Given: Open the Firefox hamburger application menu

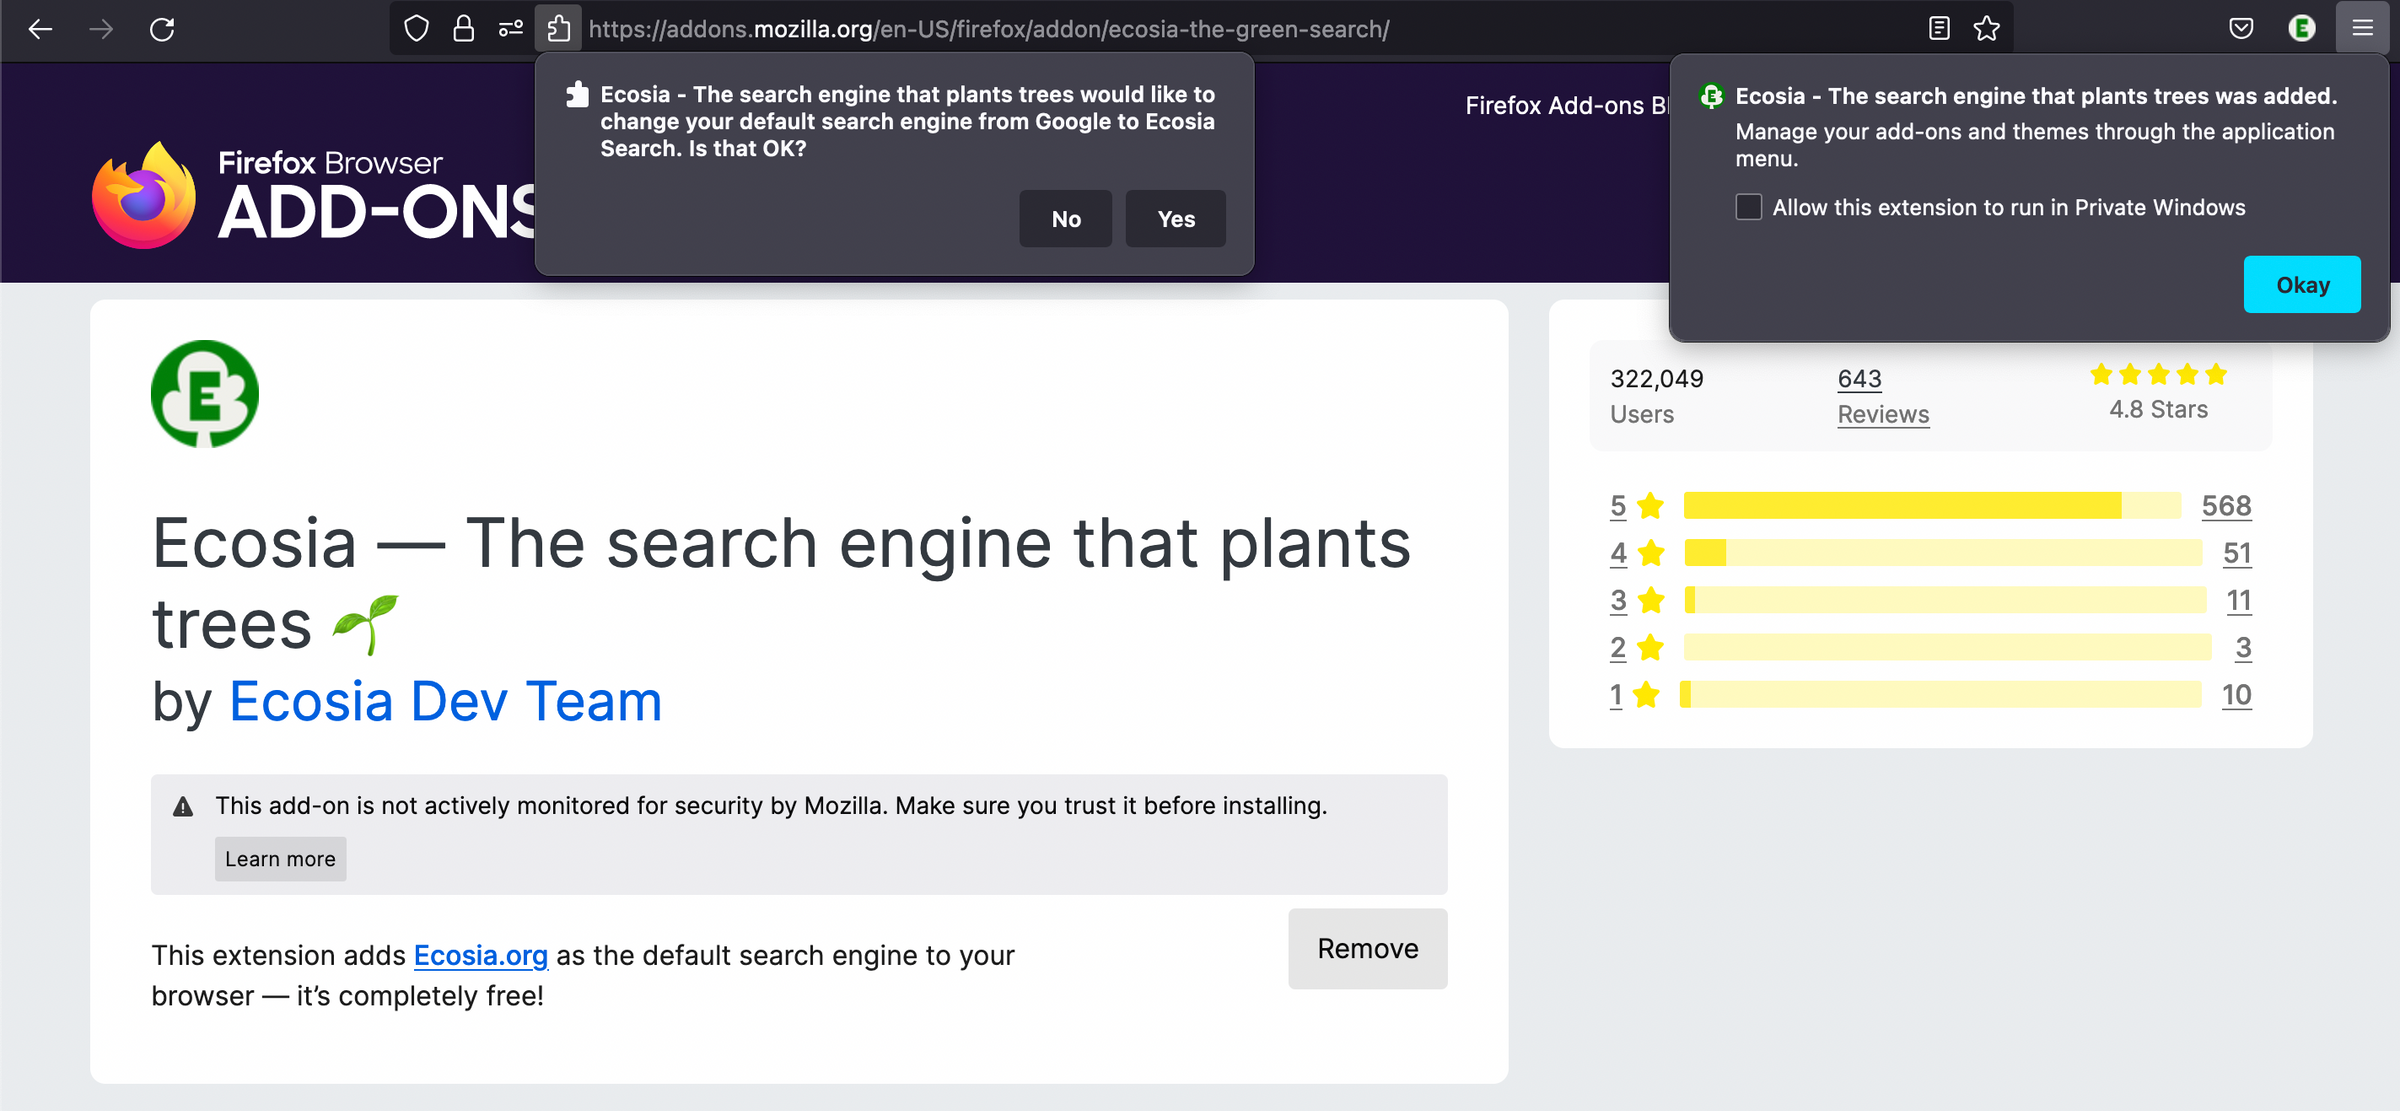Looking at the screenshot, I should (2362, 29).
